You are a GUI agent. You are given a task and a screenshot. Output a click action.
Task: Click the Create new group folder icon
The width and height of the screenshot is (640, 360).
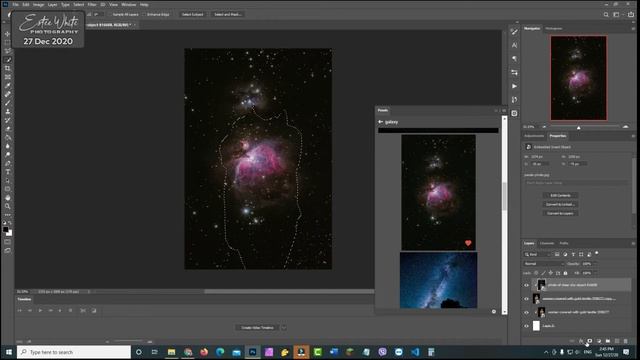[x=608, y=341]
